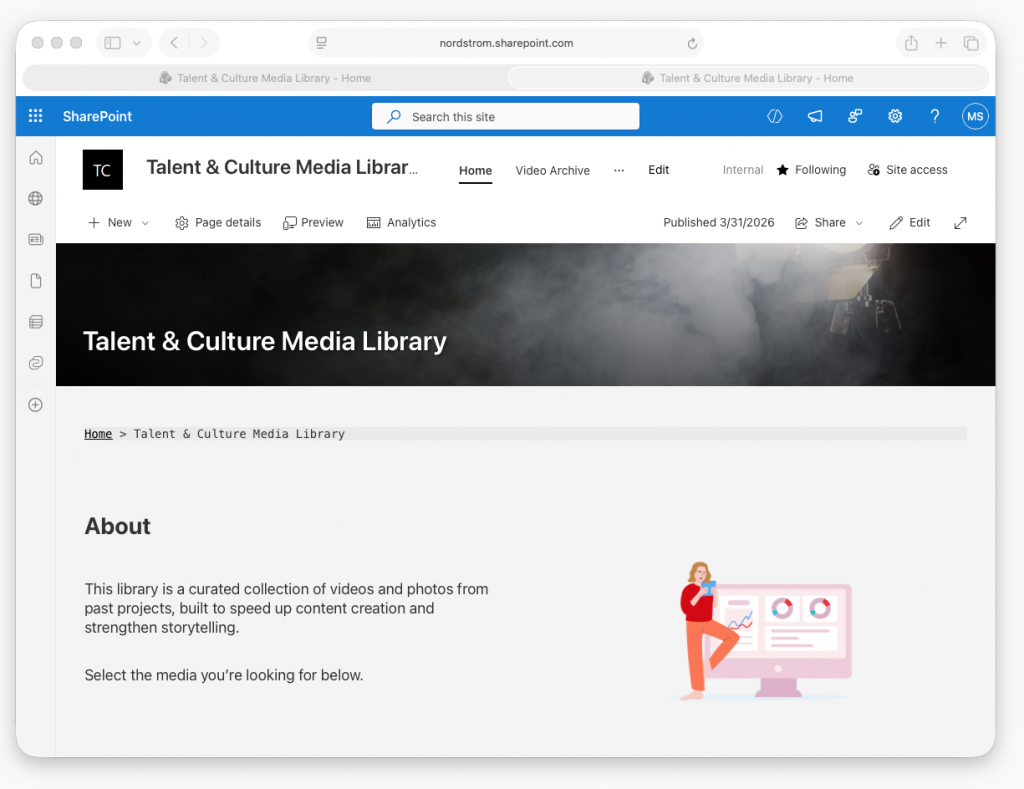Expand the navigation overflow ellipsis
This screenshot has height=789, width=1024.
point(619,170)
